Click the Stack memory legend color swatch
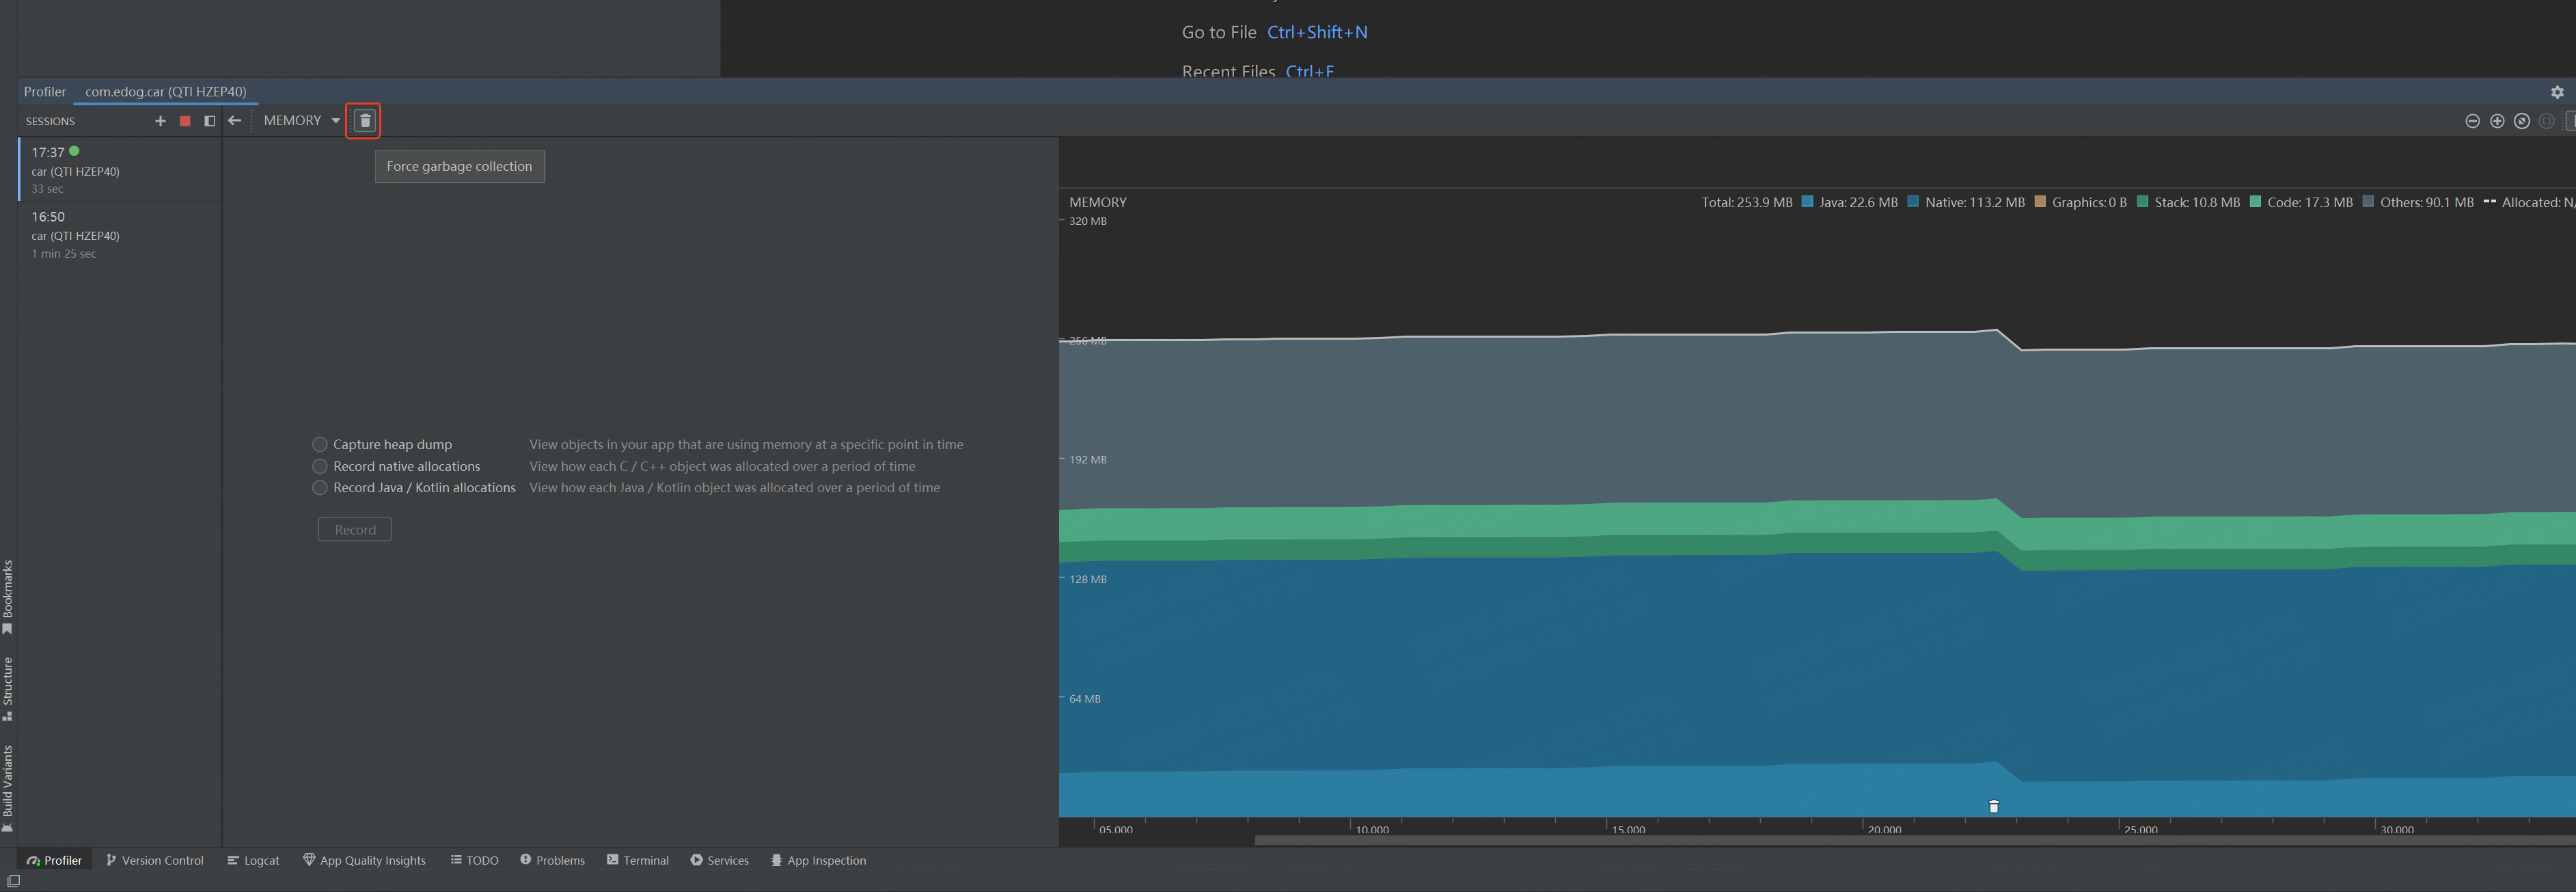 tap(2142, 202)
